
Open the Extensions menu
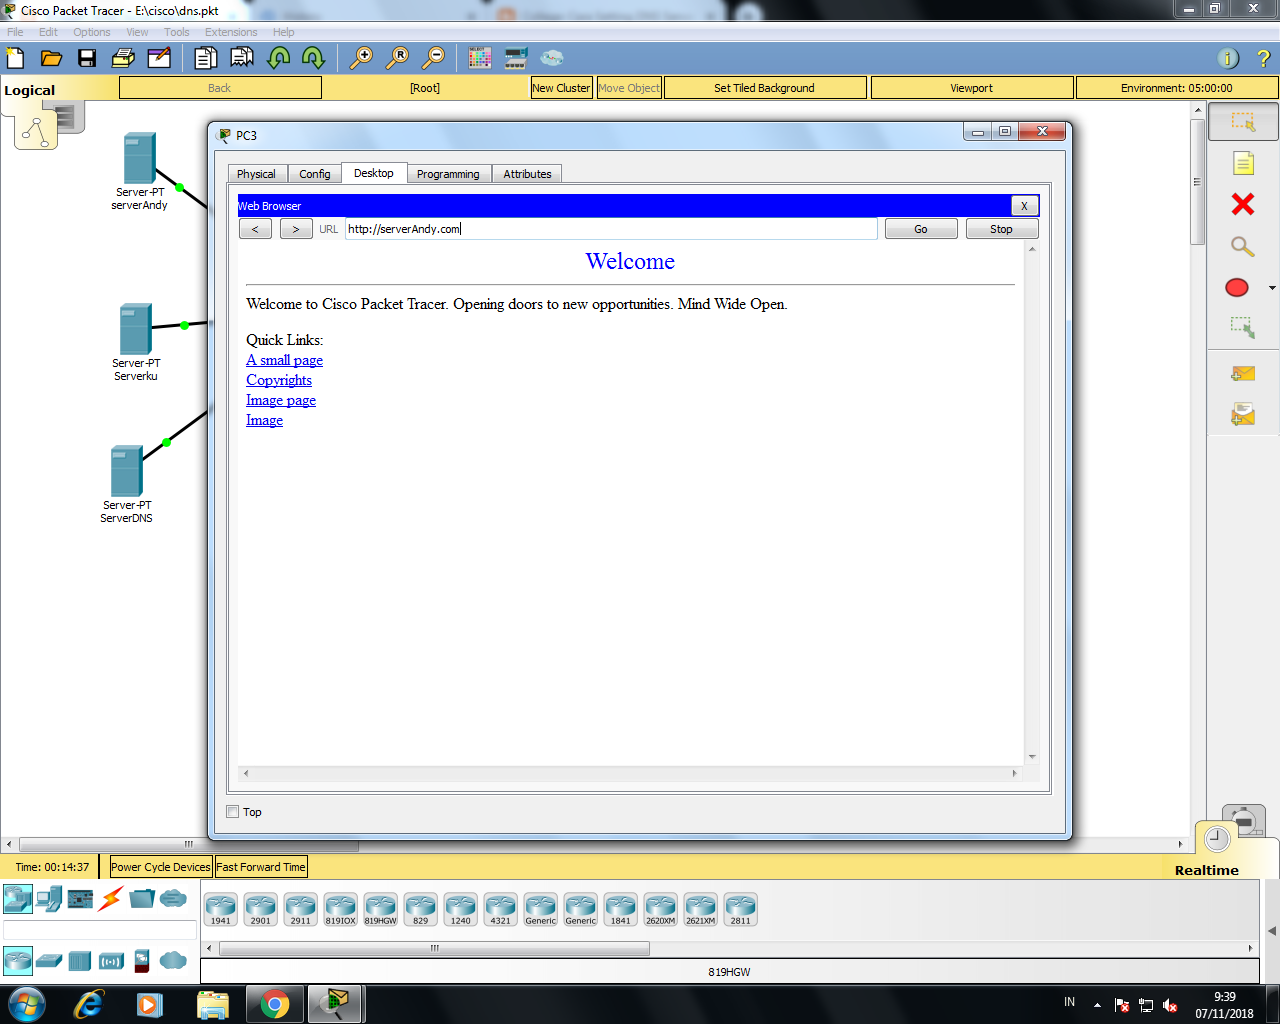(x=231, y=31)
